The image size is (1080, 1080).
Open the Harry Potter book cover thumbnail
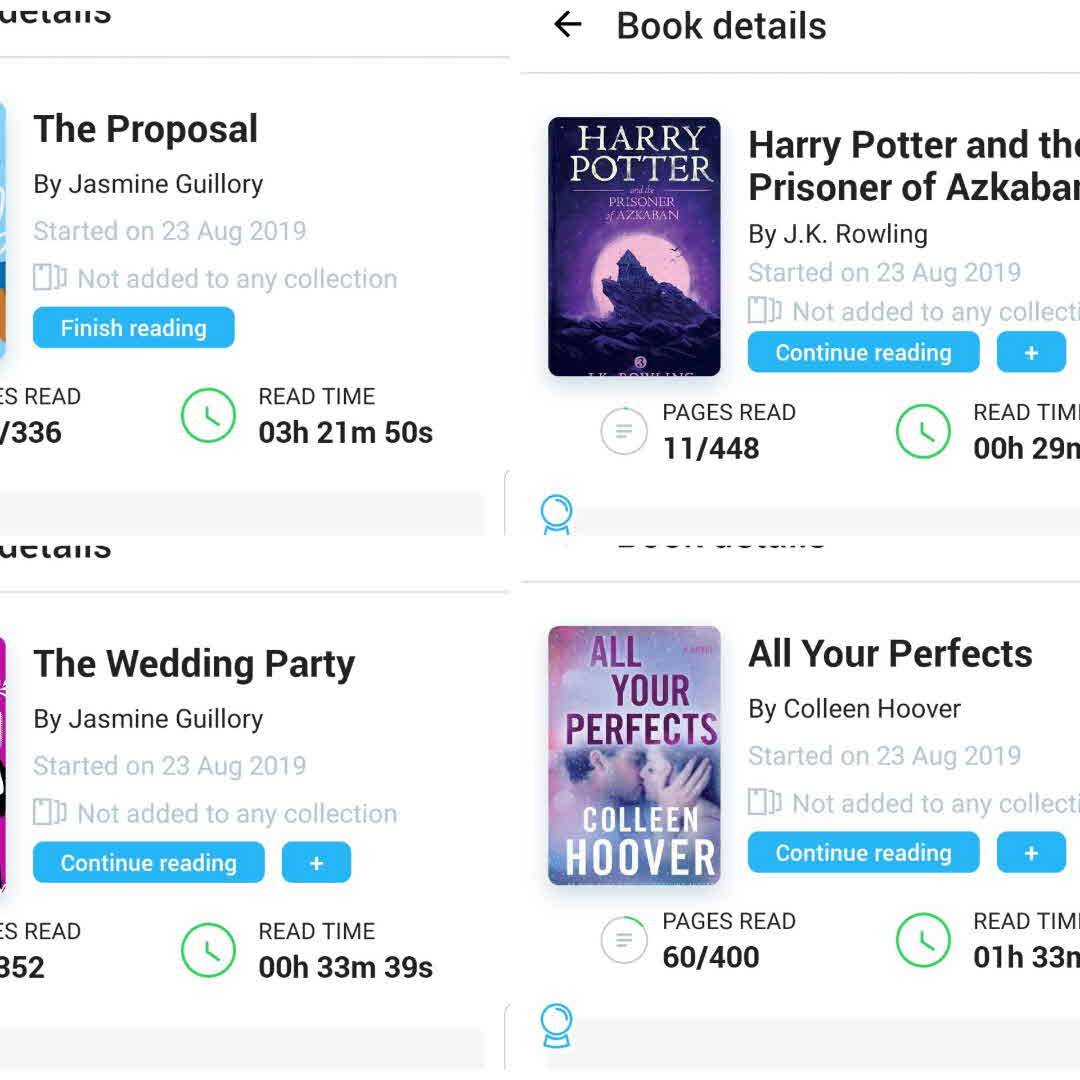pos(634,246)
